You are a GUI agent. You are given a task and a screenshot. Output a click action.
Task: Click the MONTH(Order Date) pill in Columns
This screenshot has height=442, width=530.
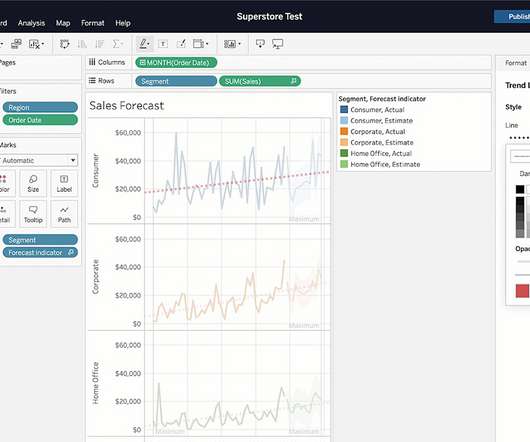[x=176, y=63]
